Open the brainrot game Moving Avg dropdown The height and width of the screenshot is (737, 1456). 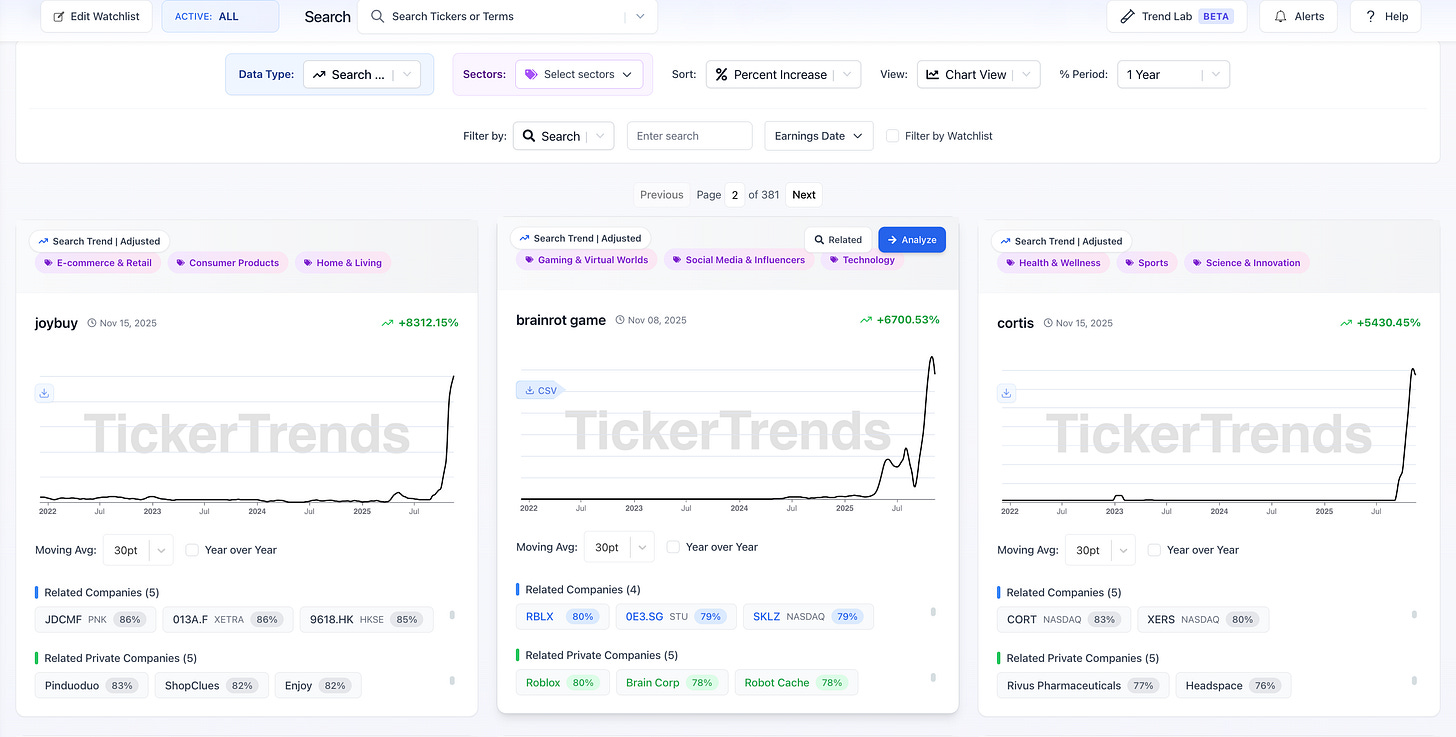click(x=619, y=547)
